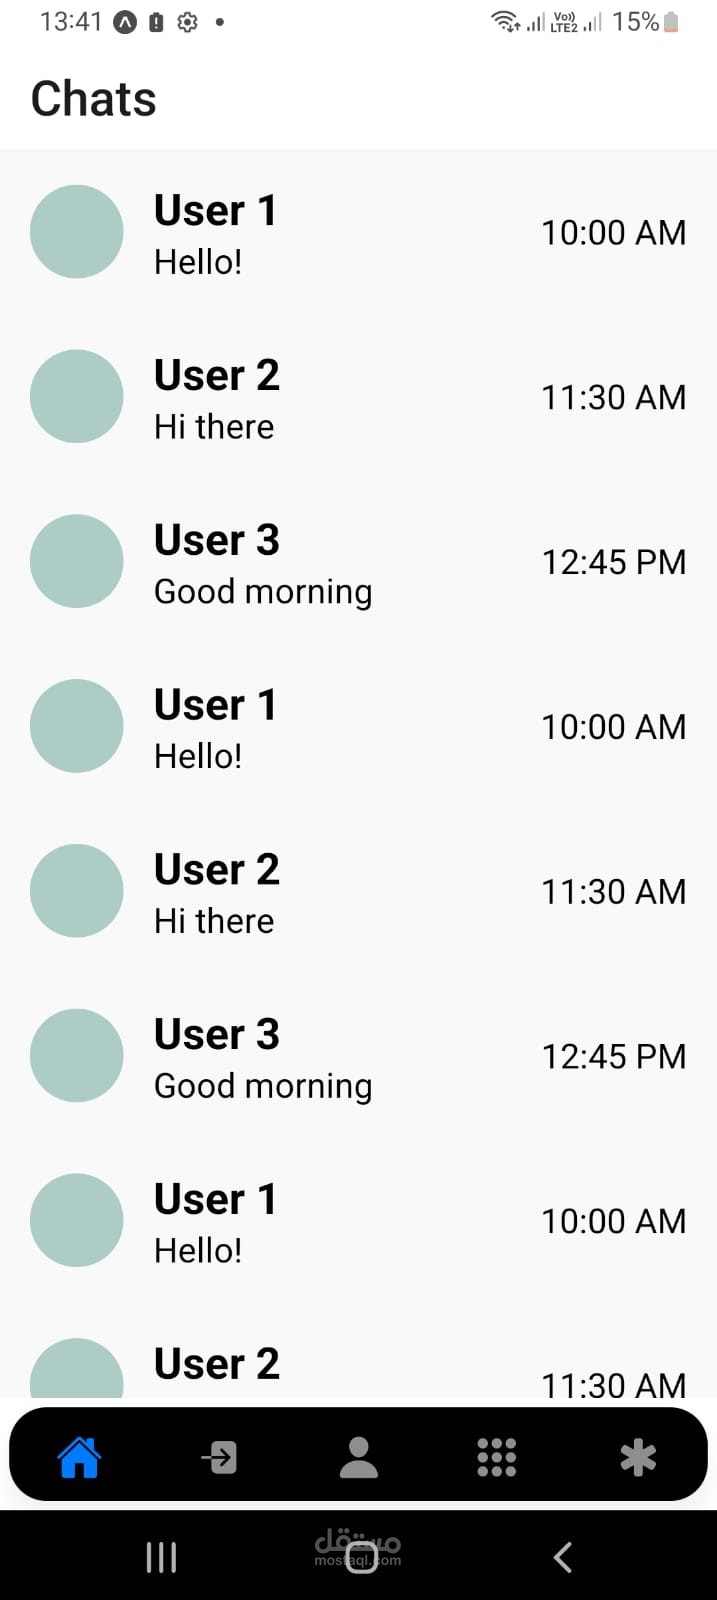Tap the Android back arrow
The height and width of the screenshot is (1600, 717).
pos(563,1557)
